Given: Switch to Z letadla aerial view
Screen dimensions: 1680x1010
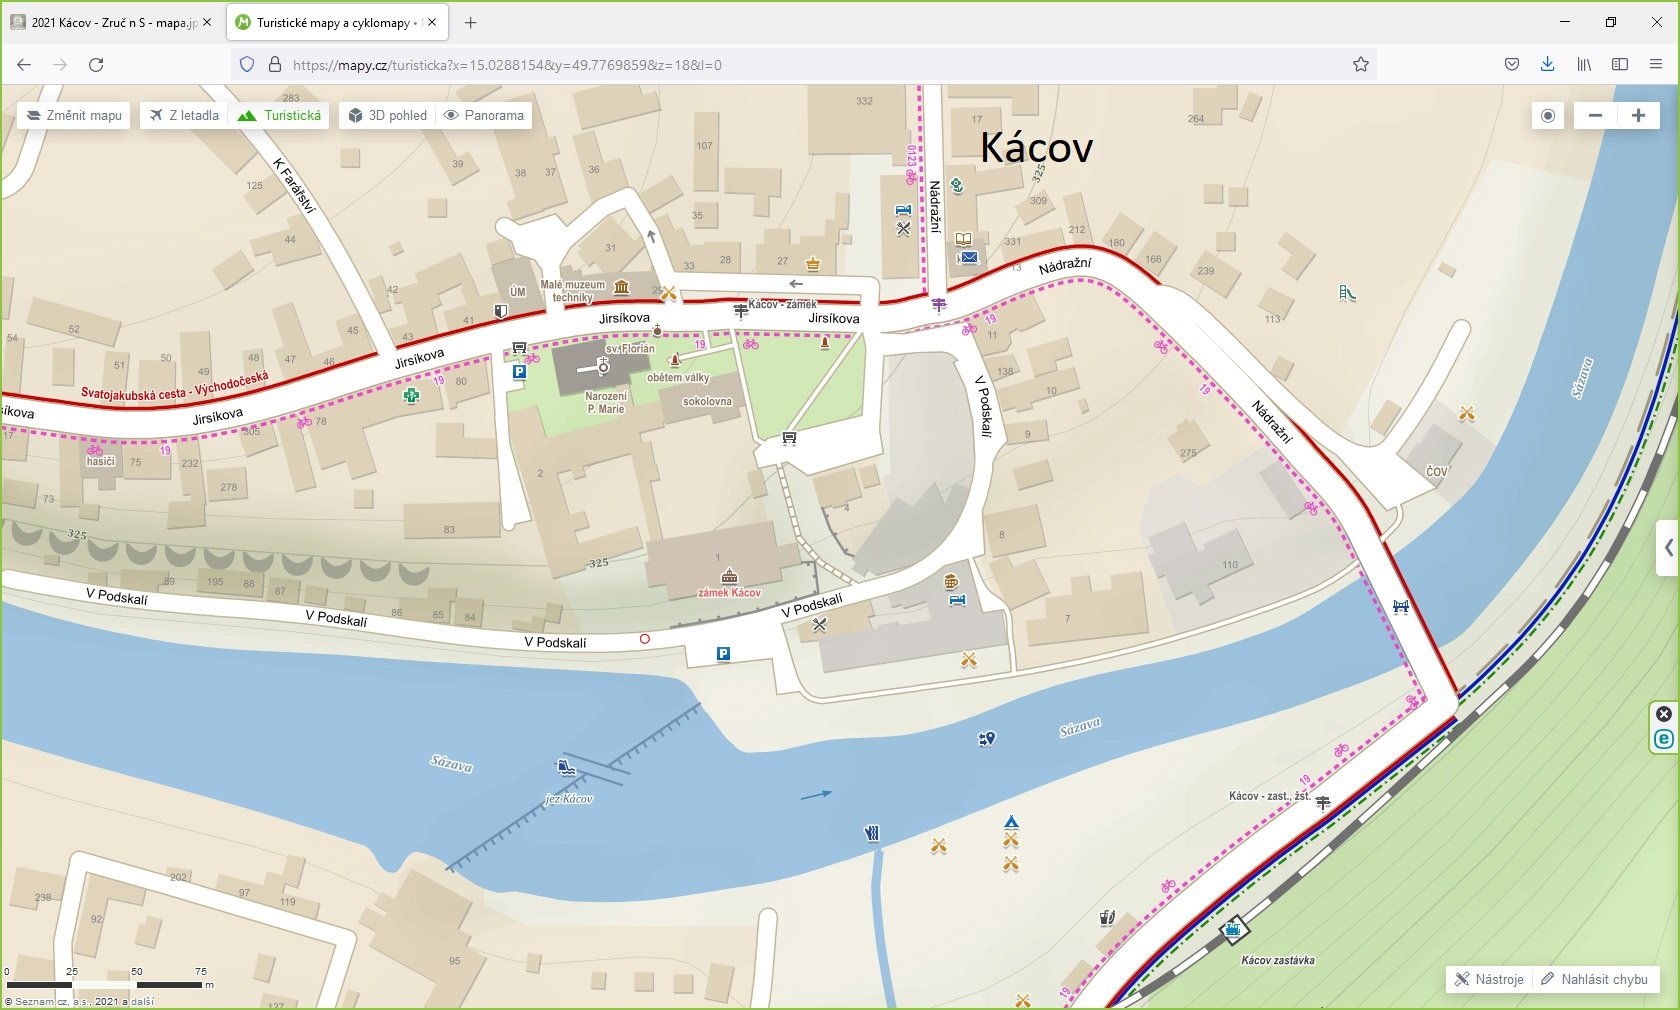Looking at the screenshot, I should click(184, 115).
